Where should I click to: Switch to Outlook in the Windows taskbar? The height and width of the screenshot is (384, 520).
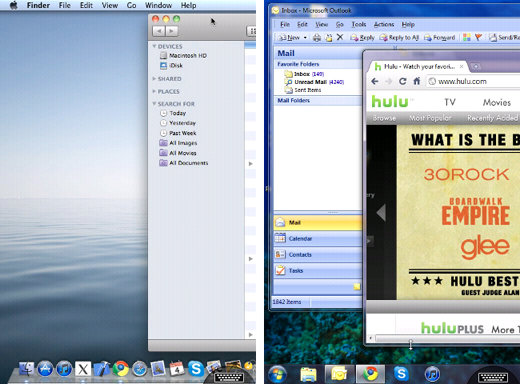(x=339, y=374)
